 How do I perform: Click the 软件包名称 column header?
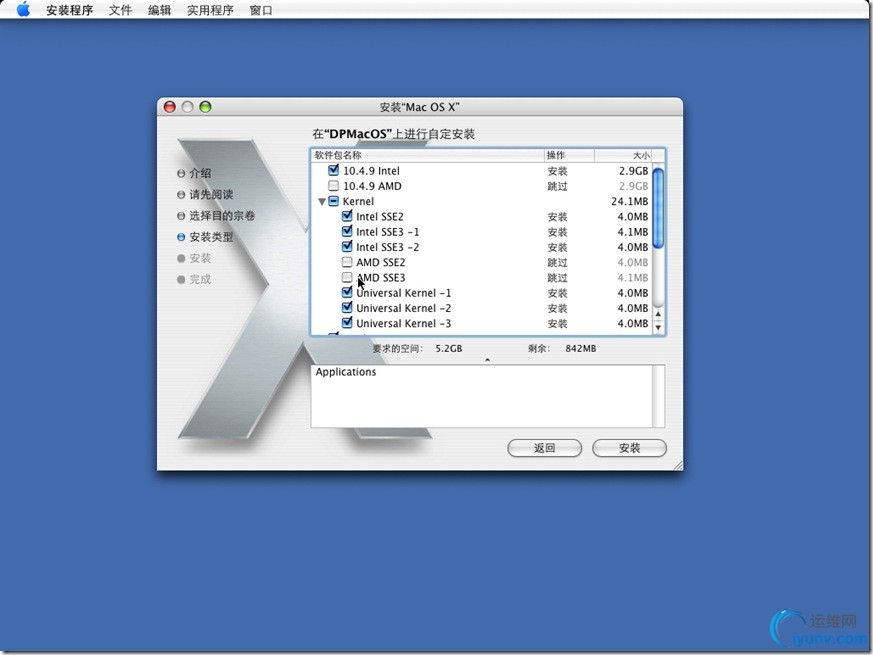[427, 155]
